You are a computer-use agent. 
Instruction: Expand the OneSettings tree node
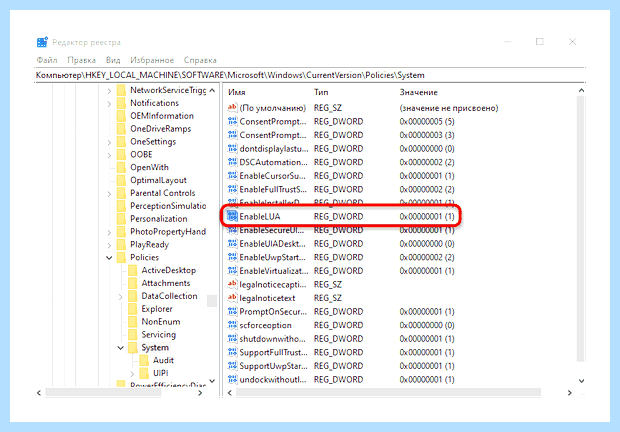[109, 142]
